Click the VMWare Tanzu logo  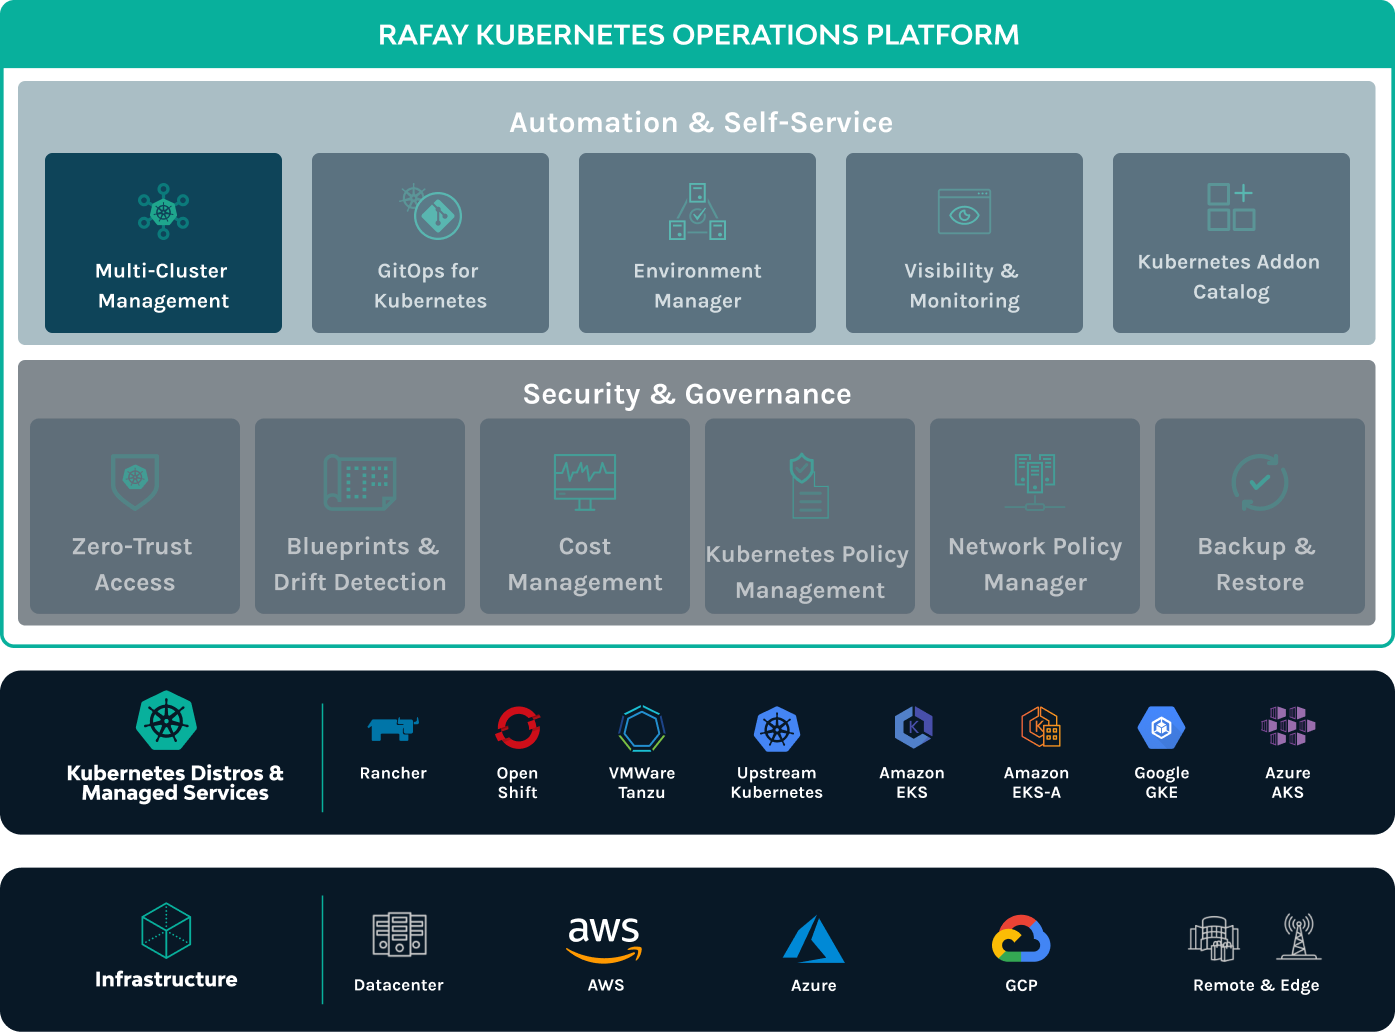point(642,728)
